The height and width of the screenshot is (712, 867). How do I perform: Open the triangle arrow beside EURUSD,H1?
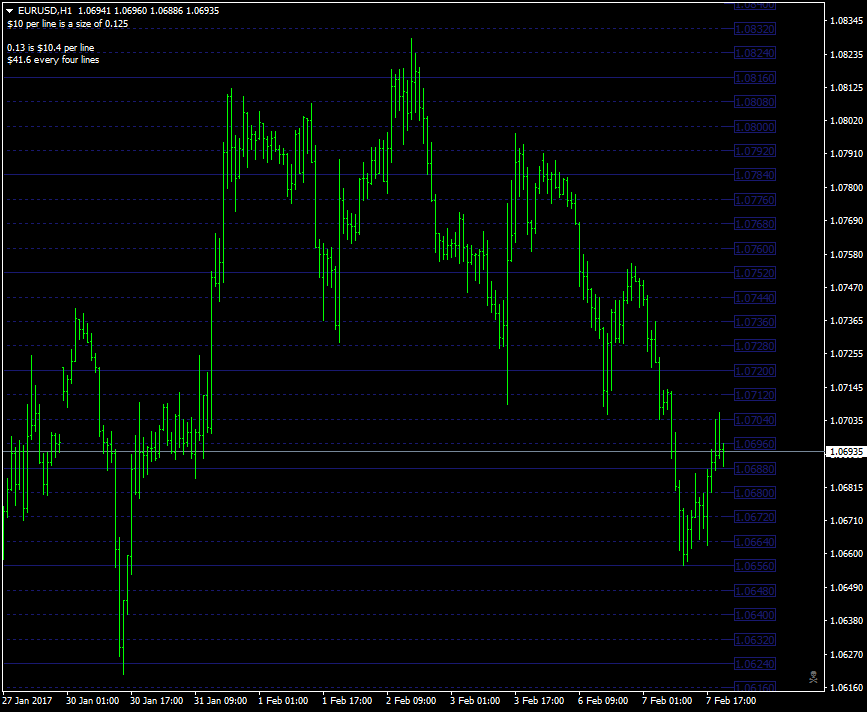point(9,11)
